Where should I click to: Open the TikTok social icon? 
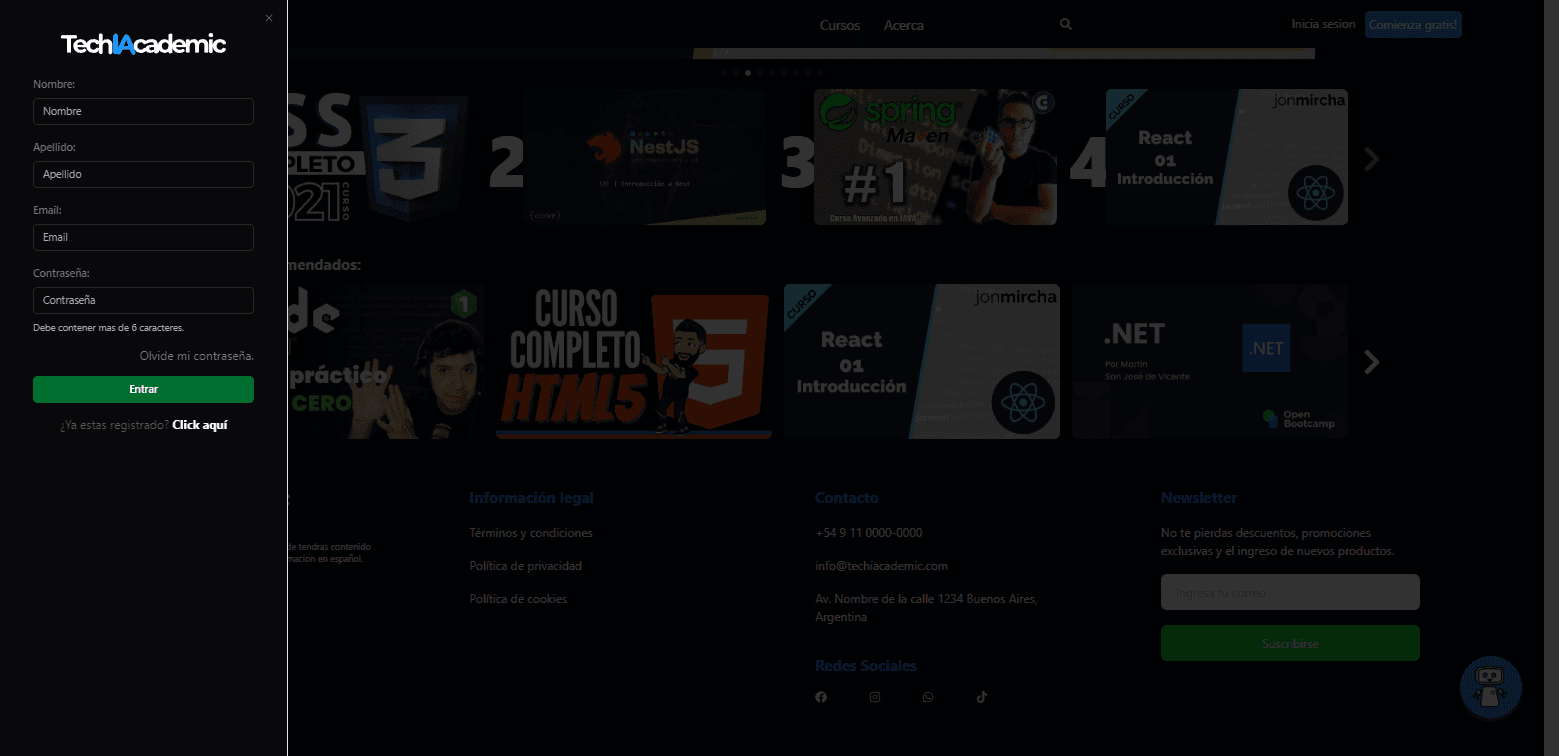[x=982, y=697]
